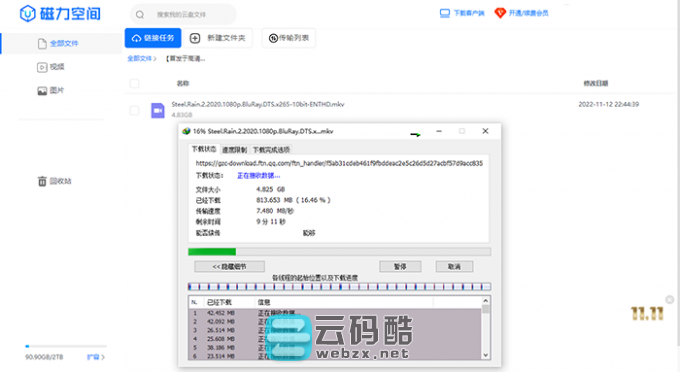
Task: Toggle the select-all checkbox in header
Action: click(x=134, y=83)
